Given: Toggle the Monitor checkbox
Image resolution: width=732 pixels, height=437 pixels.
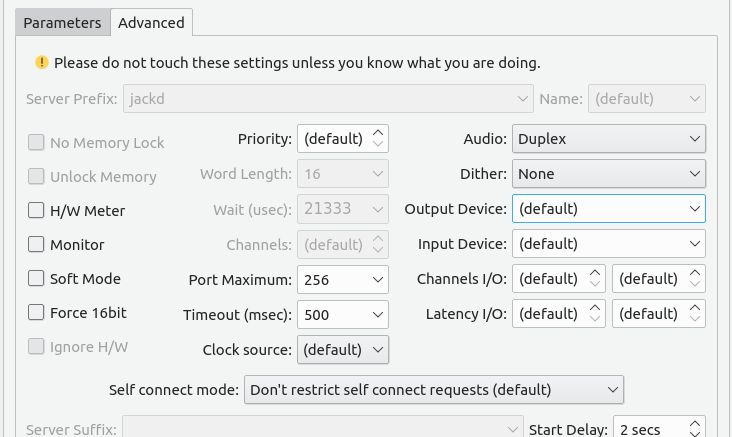Looking at the screenshot, I should coord(36,244).
